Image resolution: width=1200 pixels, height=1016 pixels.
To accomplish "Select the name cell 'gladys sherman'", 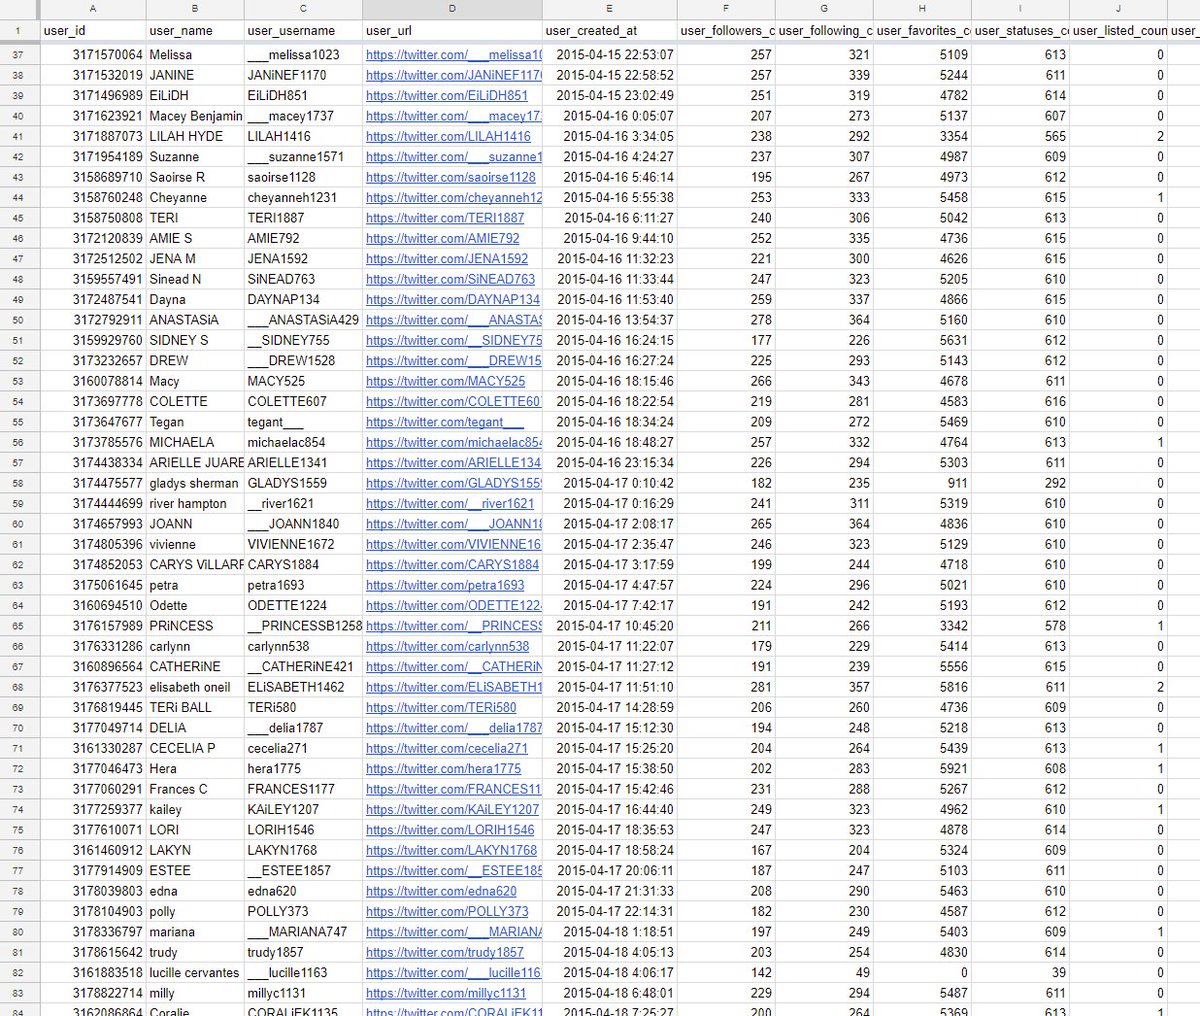I will tap(195, 483).
